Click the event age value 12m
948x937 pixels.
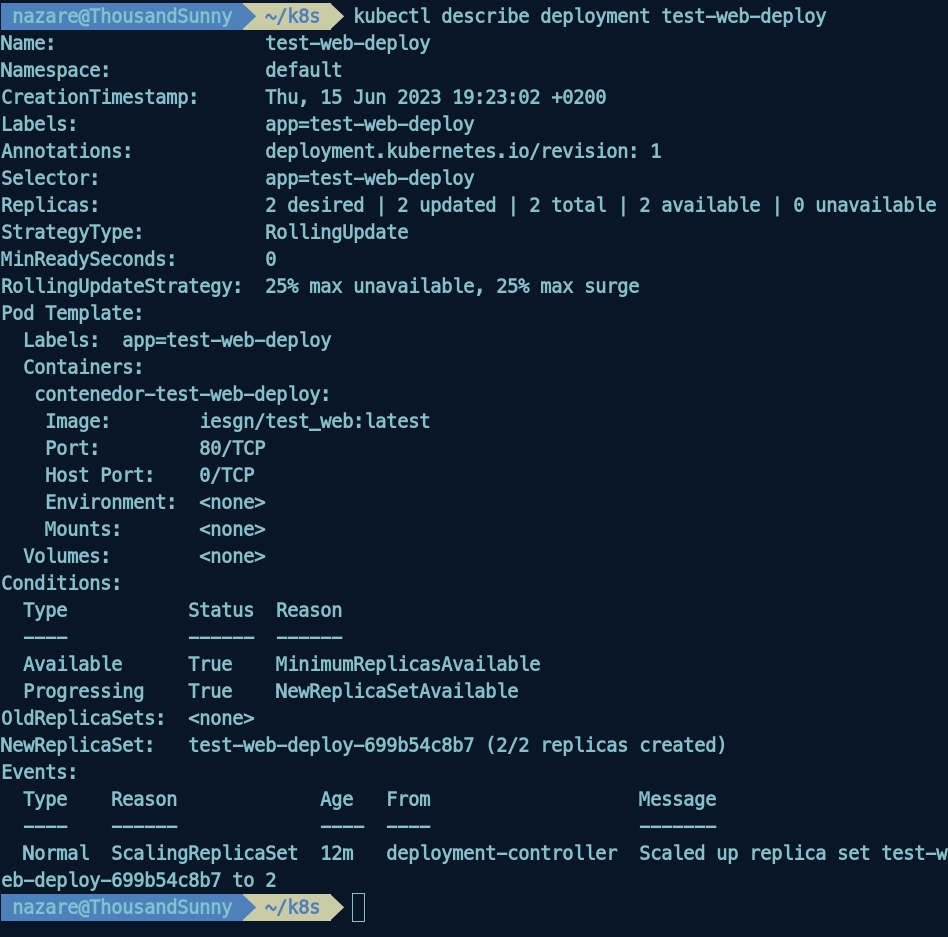tap(336, 853)
